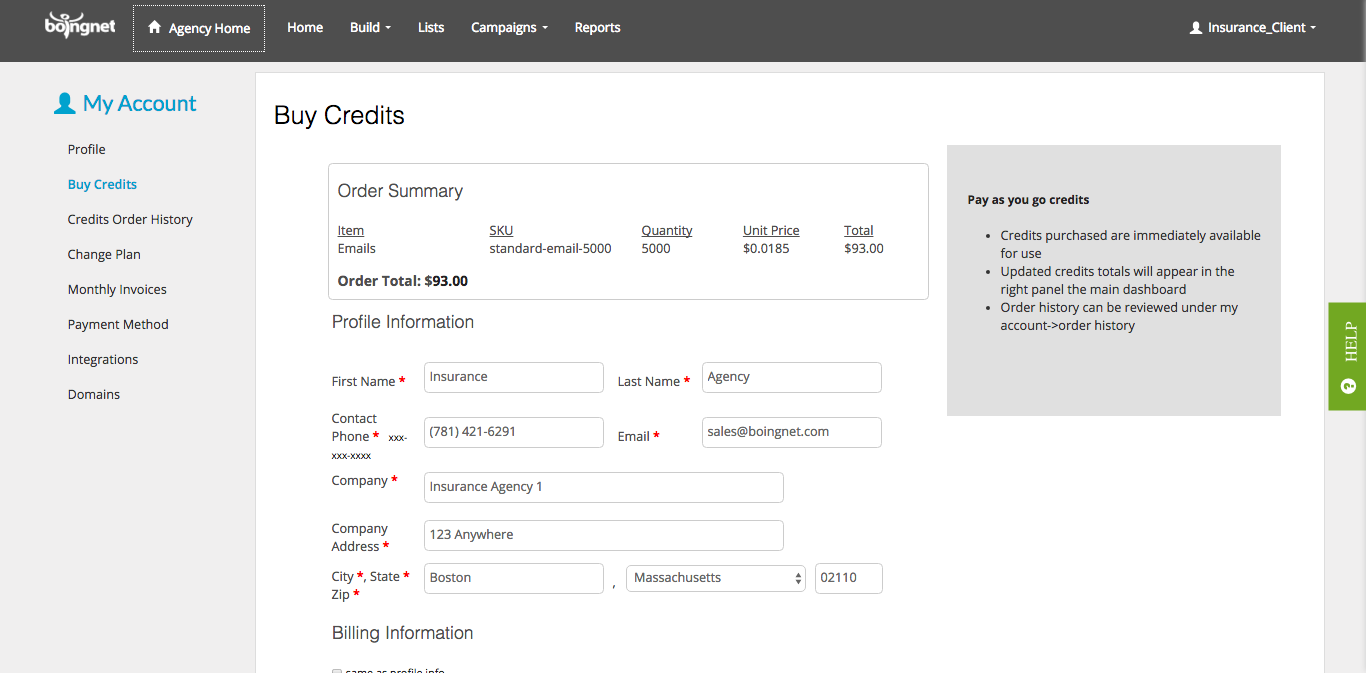Click the Company input field
Image resolution: width=1366 pixels, height=673 pixels.
[604, 487]
